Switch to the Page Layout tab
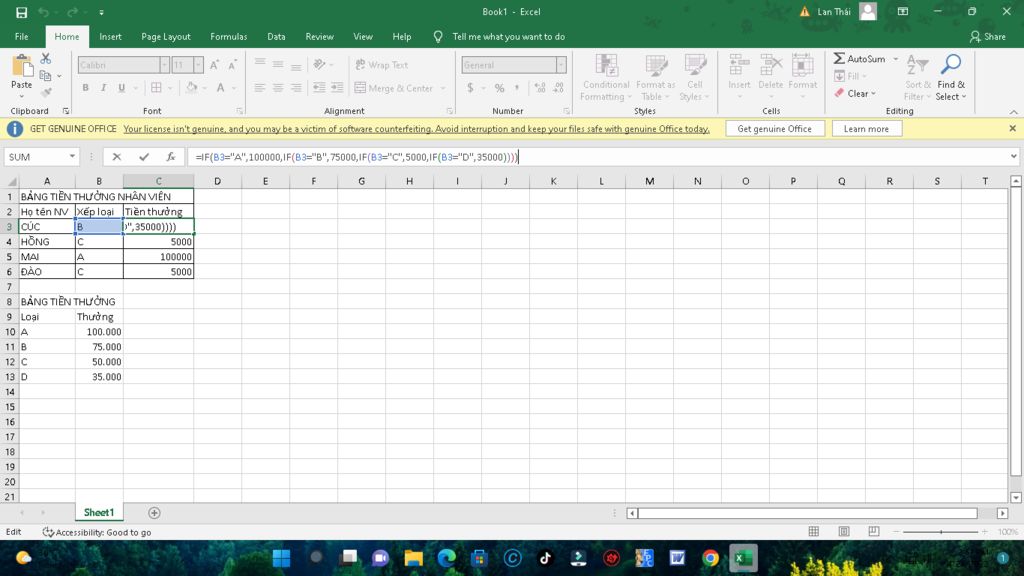Image resolution: width=1024 pixels, height=576 pixels. (166, 37)
